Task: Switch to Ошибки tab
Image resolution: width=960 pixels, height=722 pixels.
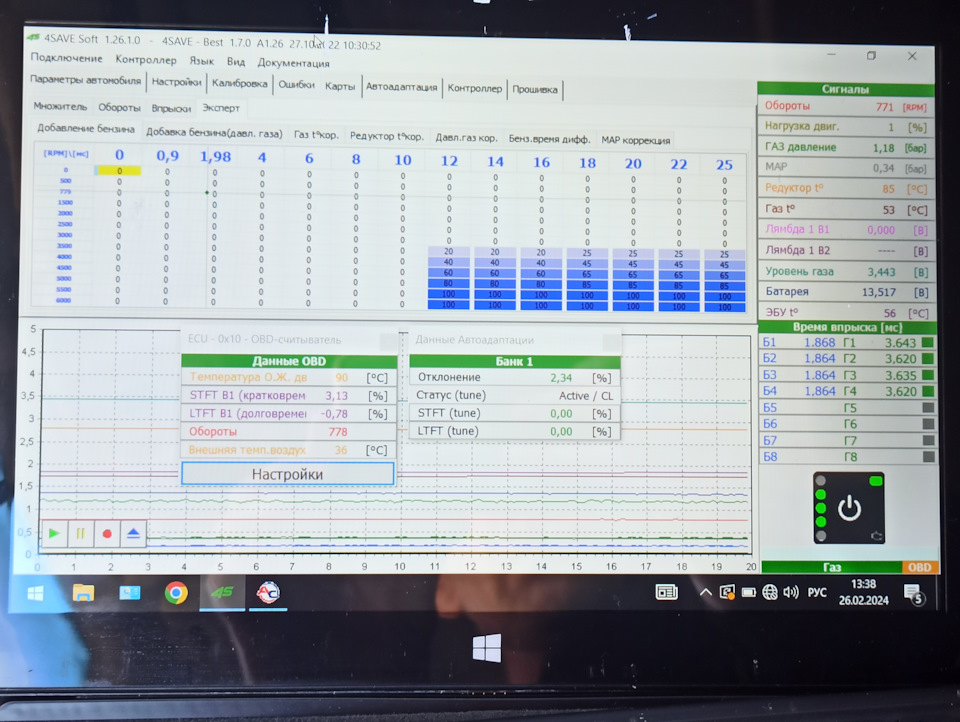Action: 296,85
